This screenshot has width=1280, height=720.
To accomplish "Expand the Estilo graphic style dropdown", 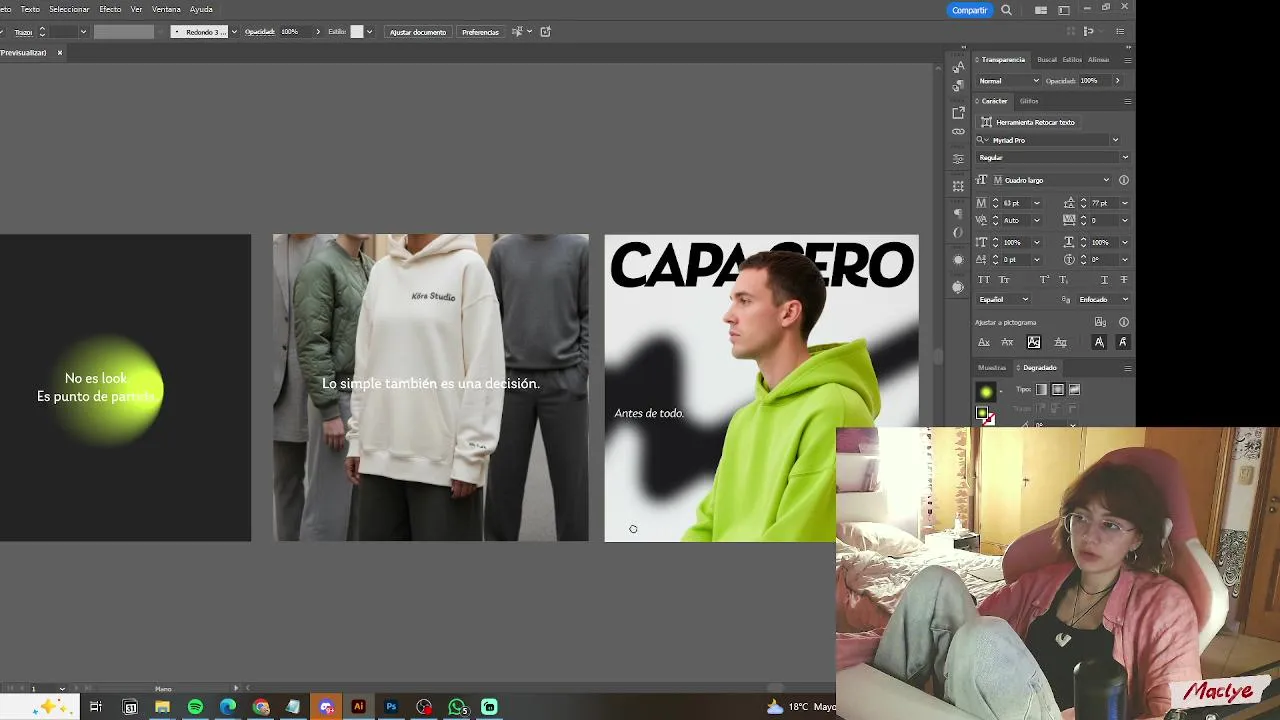I will click(369, 32).
